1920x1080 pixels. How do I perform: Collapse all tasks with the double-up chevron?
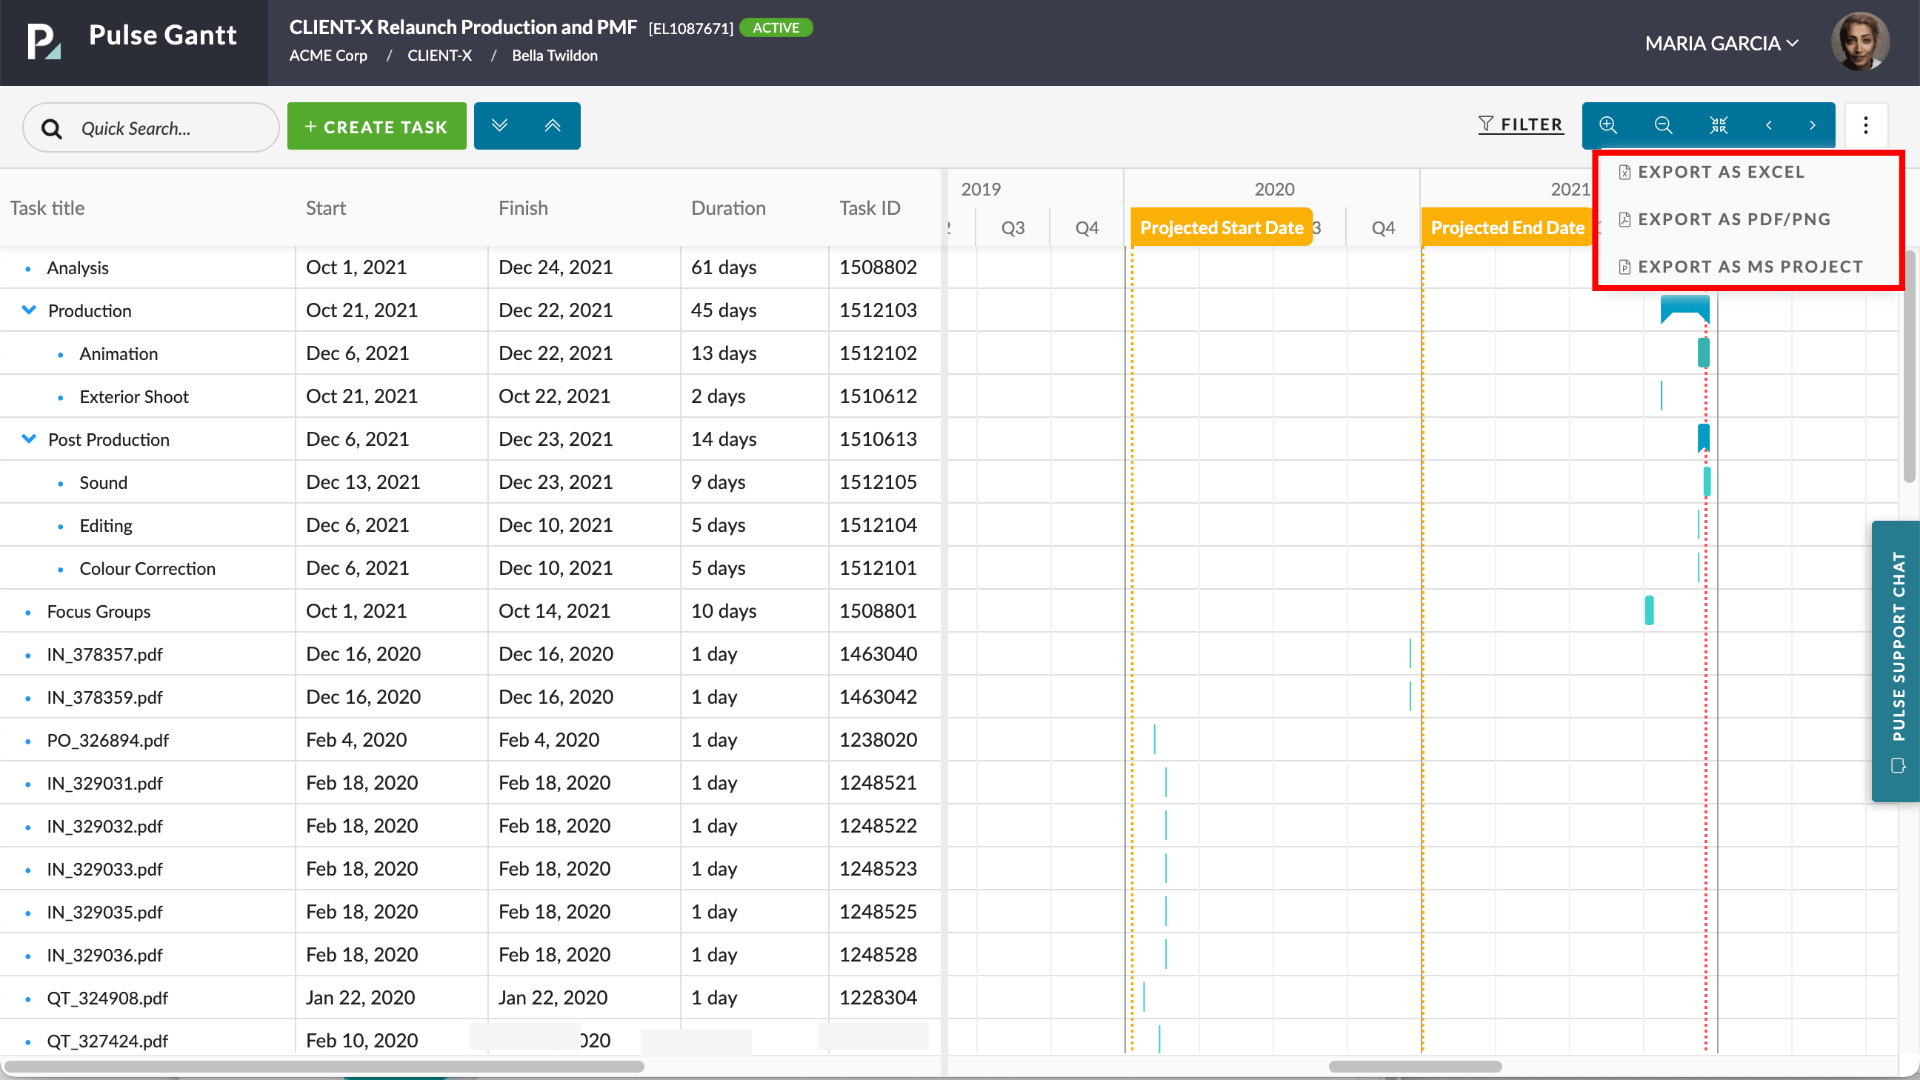[553, 125]
